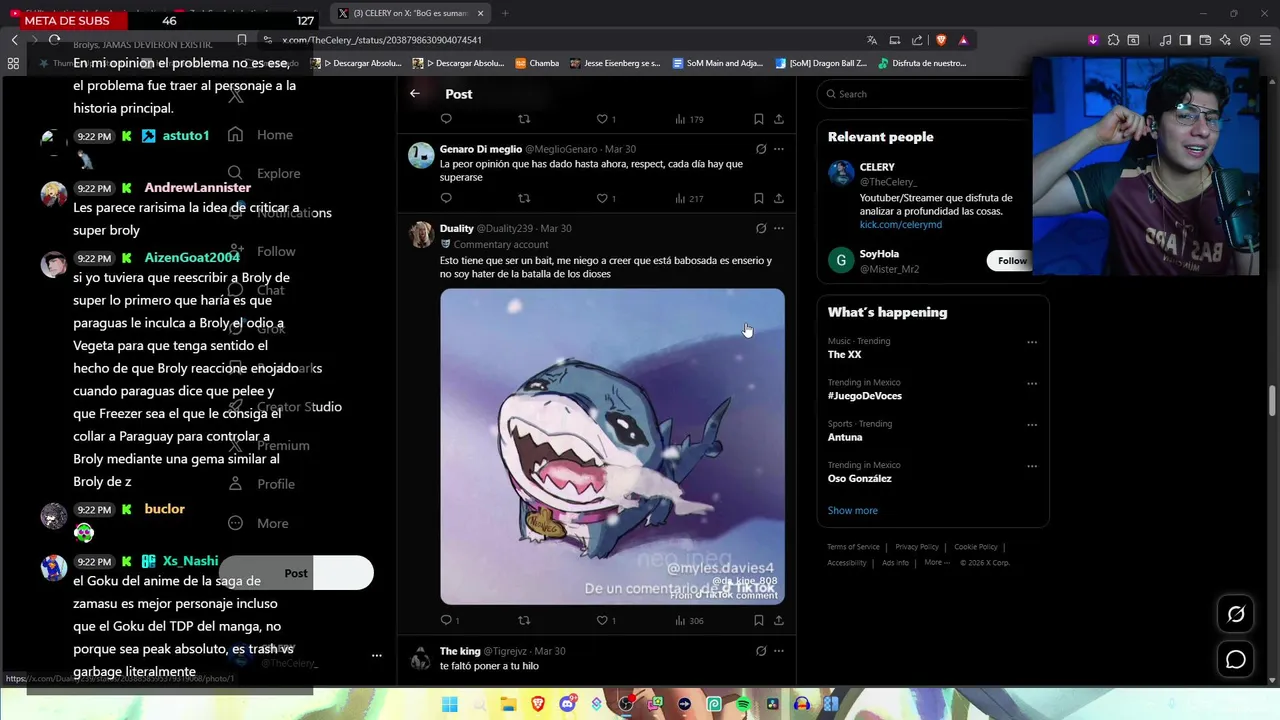Bookmark Genaro Di meglio's post

pos(759,198)
